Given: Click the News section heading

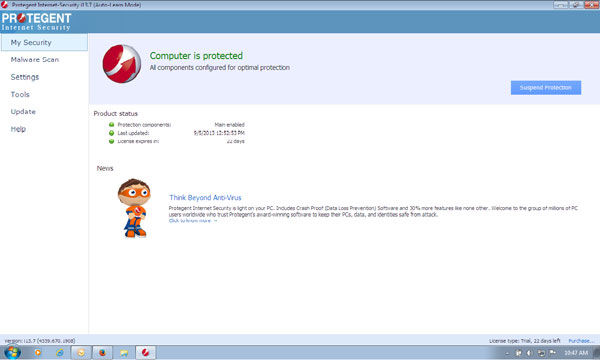Looking at the screenshot, I should (x=105, y=168).
